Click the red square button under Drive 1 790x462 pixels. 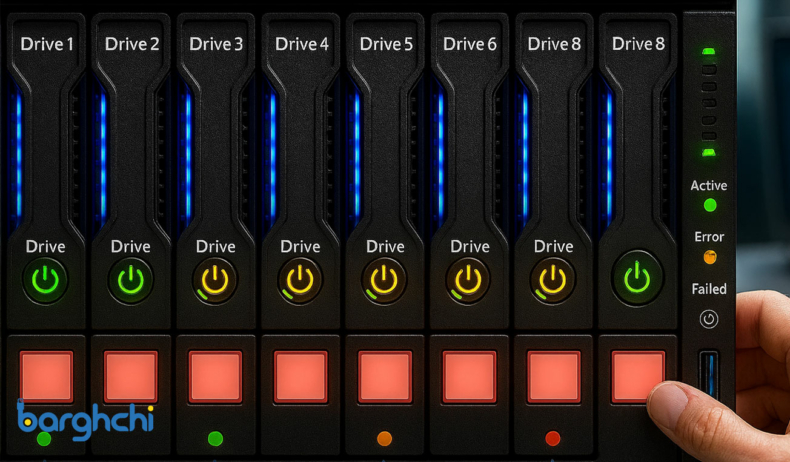coord(46,377)
